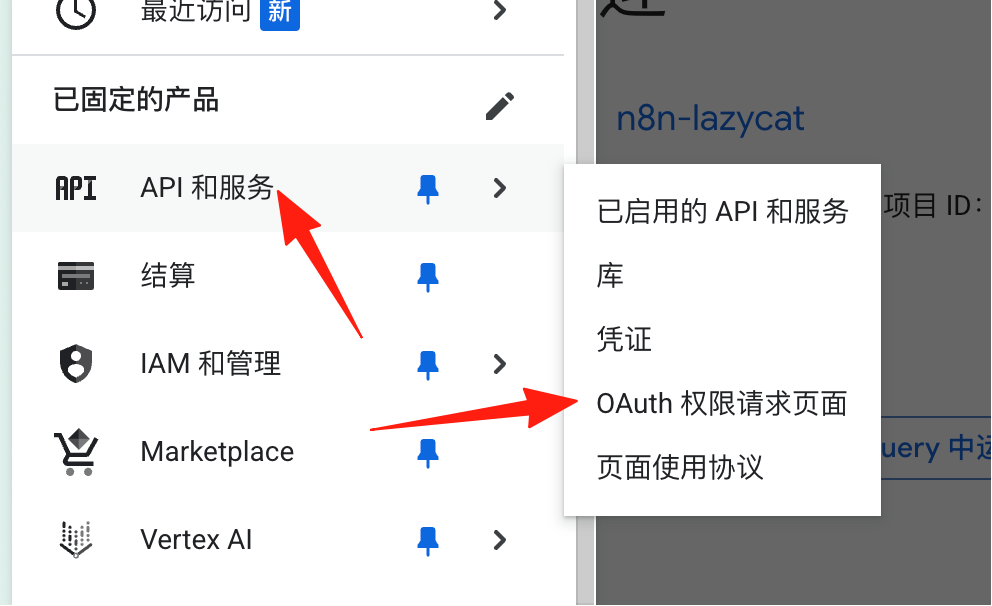The image size is (992, 606).
Task: Open the 结算 billing item
Action: [168, 276]
